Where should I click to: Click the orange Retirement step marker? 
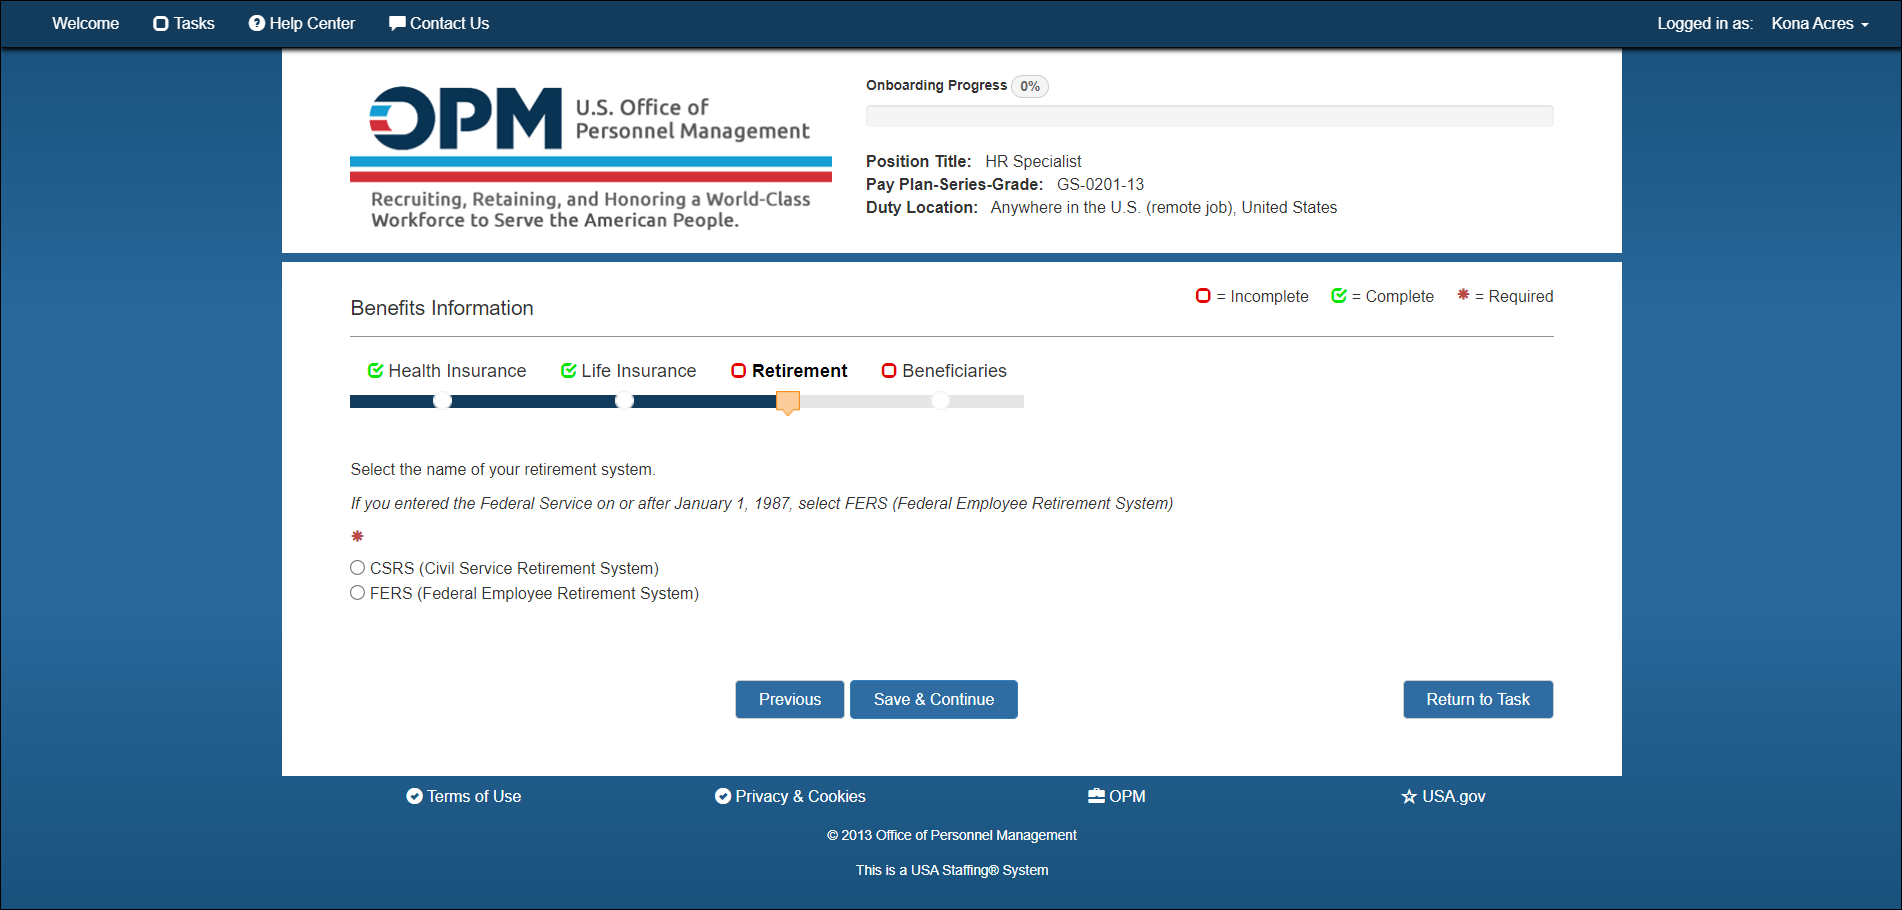pos(788,403)
